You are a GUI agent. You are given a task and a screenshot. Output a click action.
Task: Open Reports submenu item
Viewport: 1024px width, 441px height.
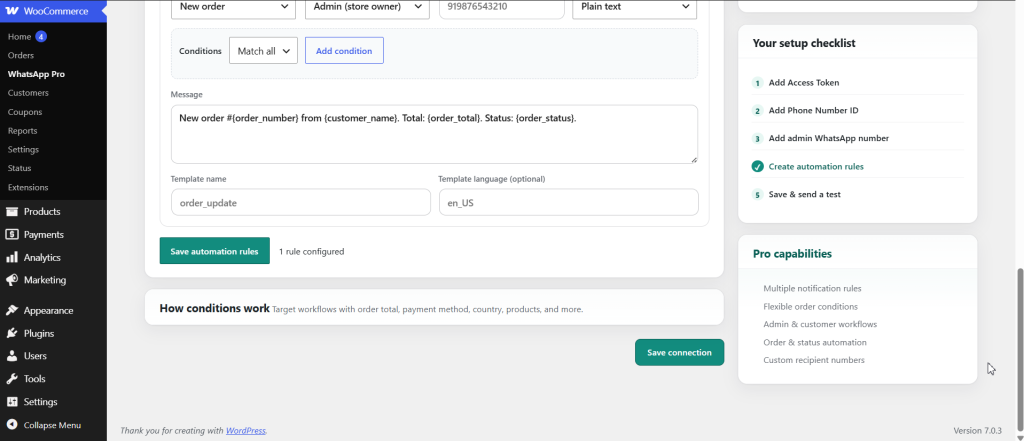coord(23,131)
